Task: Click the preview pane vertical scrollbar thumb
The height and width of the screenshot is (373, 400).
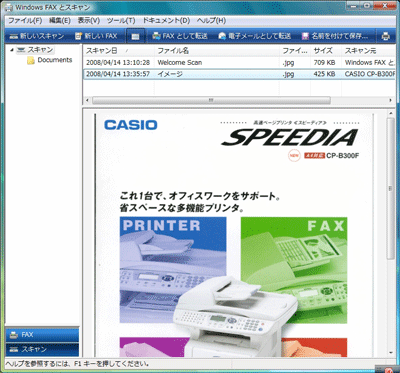Action: coord(390,188)
